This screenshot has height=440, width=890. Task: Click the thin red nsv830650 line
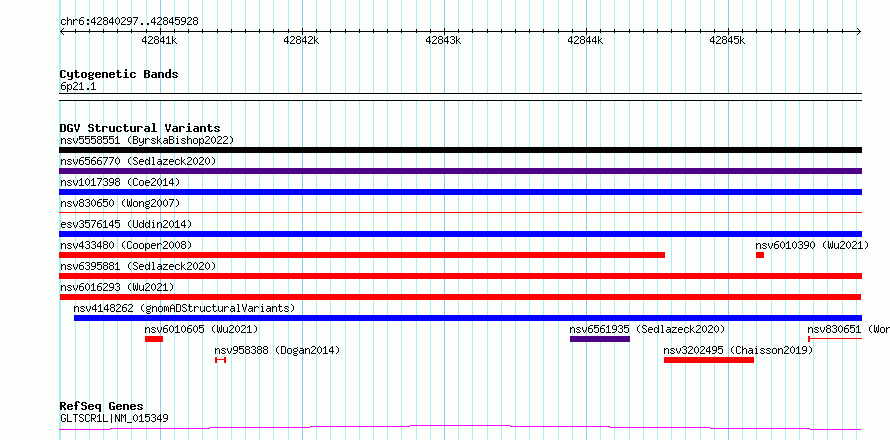click(460, 212)
